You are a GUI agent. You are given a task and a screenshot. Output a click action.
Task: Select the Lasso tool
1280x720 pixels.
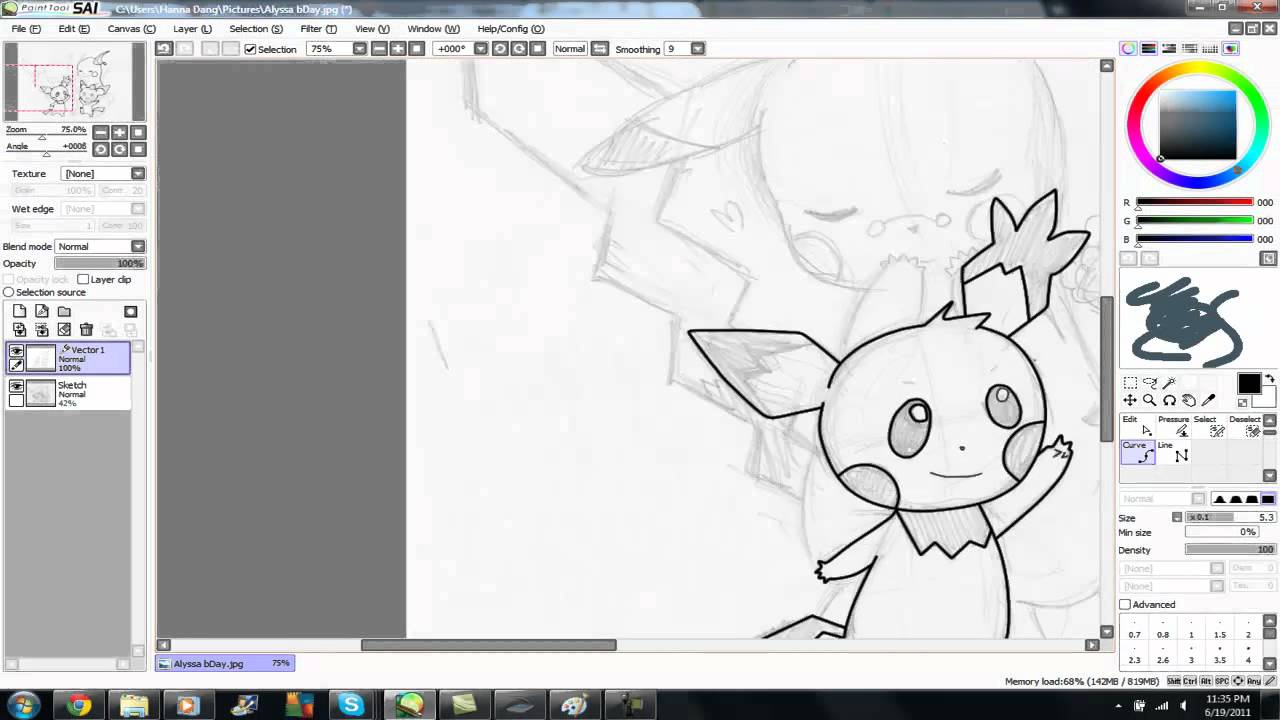tap(1150, 383)
